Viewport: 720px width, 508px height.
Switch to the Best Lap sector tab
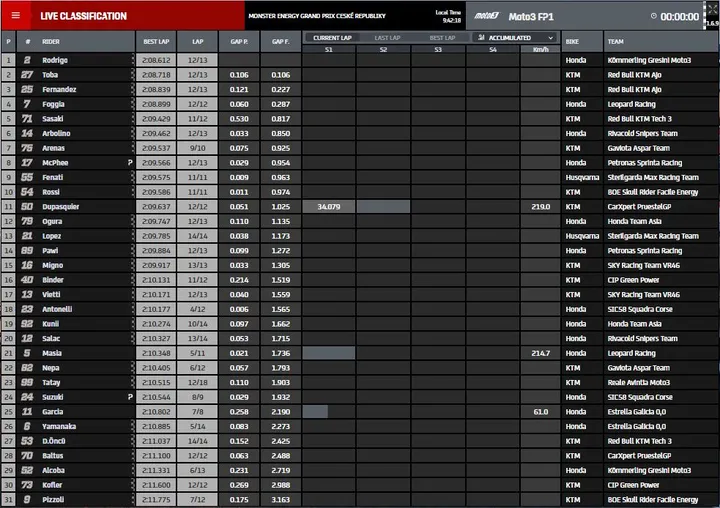tap(442, 38)
